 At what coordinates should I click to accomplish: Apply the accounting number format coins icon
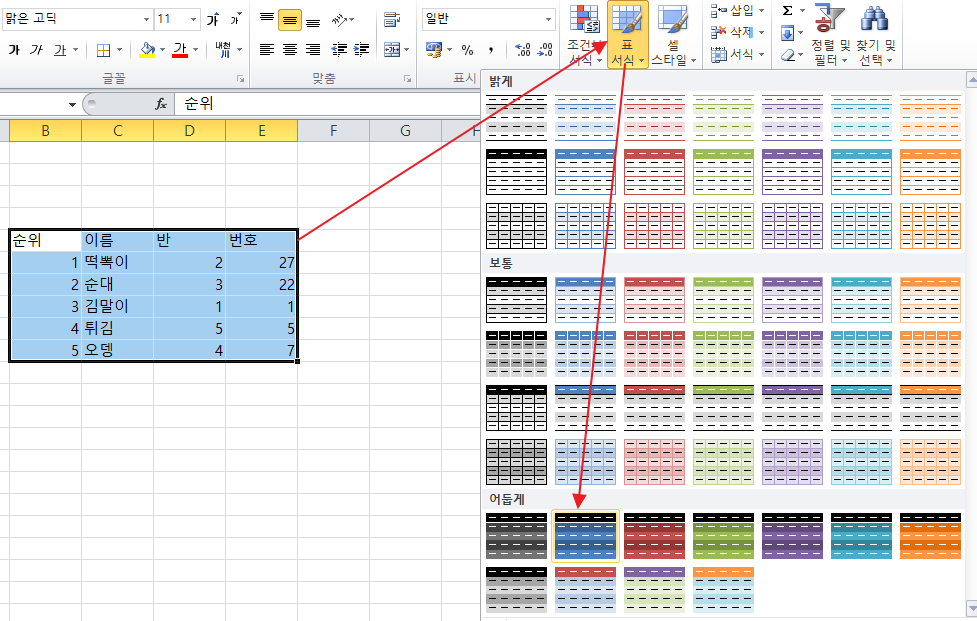434,50
